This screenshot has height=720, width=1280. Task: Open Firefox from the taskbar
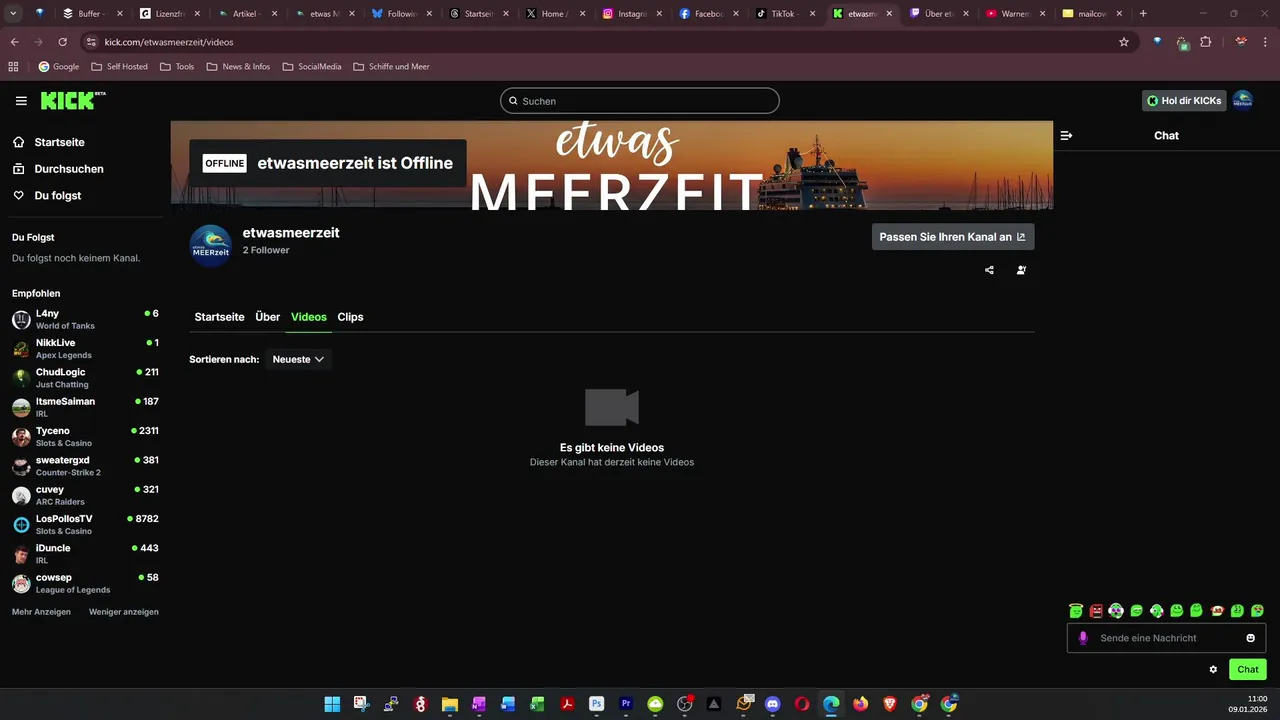[x=860, y=704]
